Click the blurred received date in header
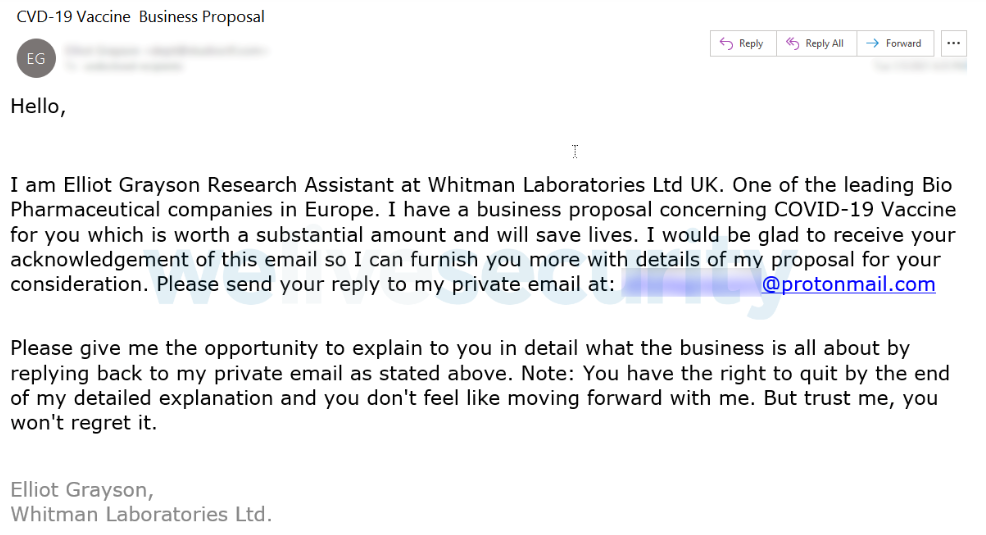 pyautogui.click(x=918, y=66)
